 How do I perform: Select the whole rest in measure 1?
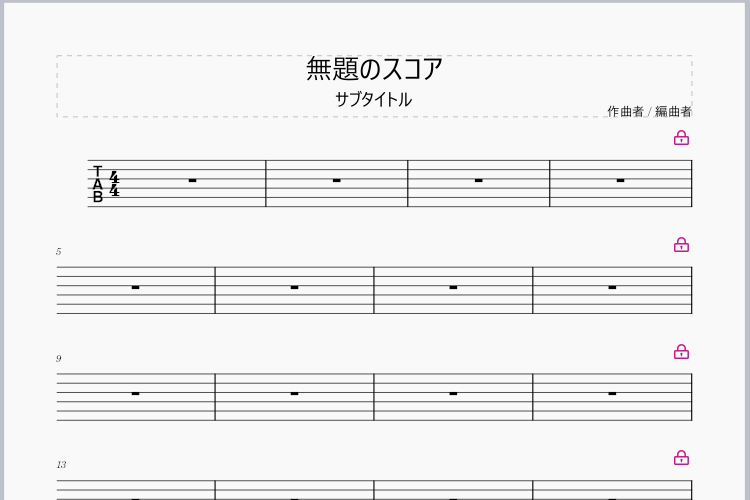(x=193, y=180)
